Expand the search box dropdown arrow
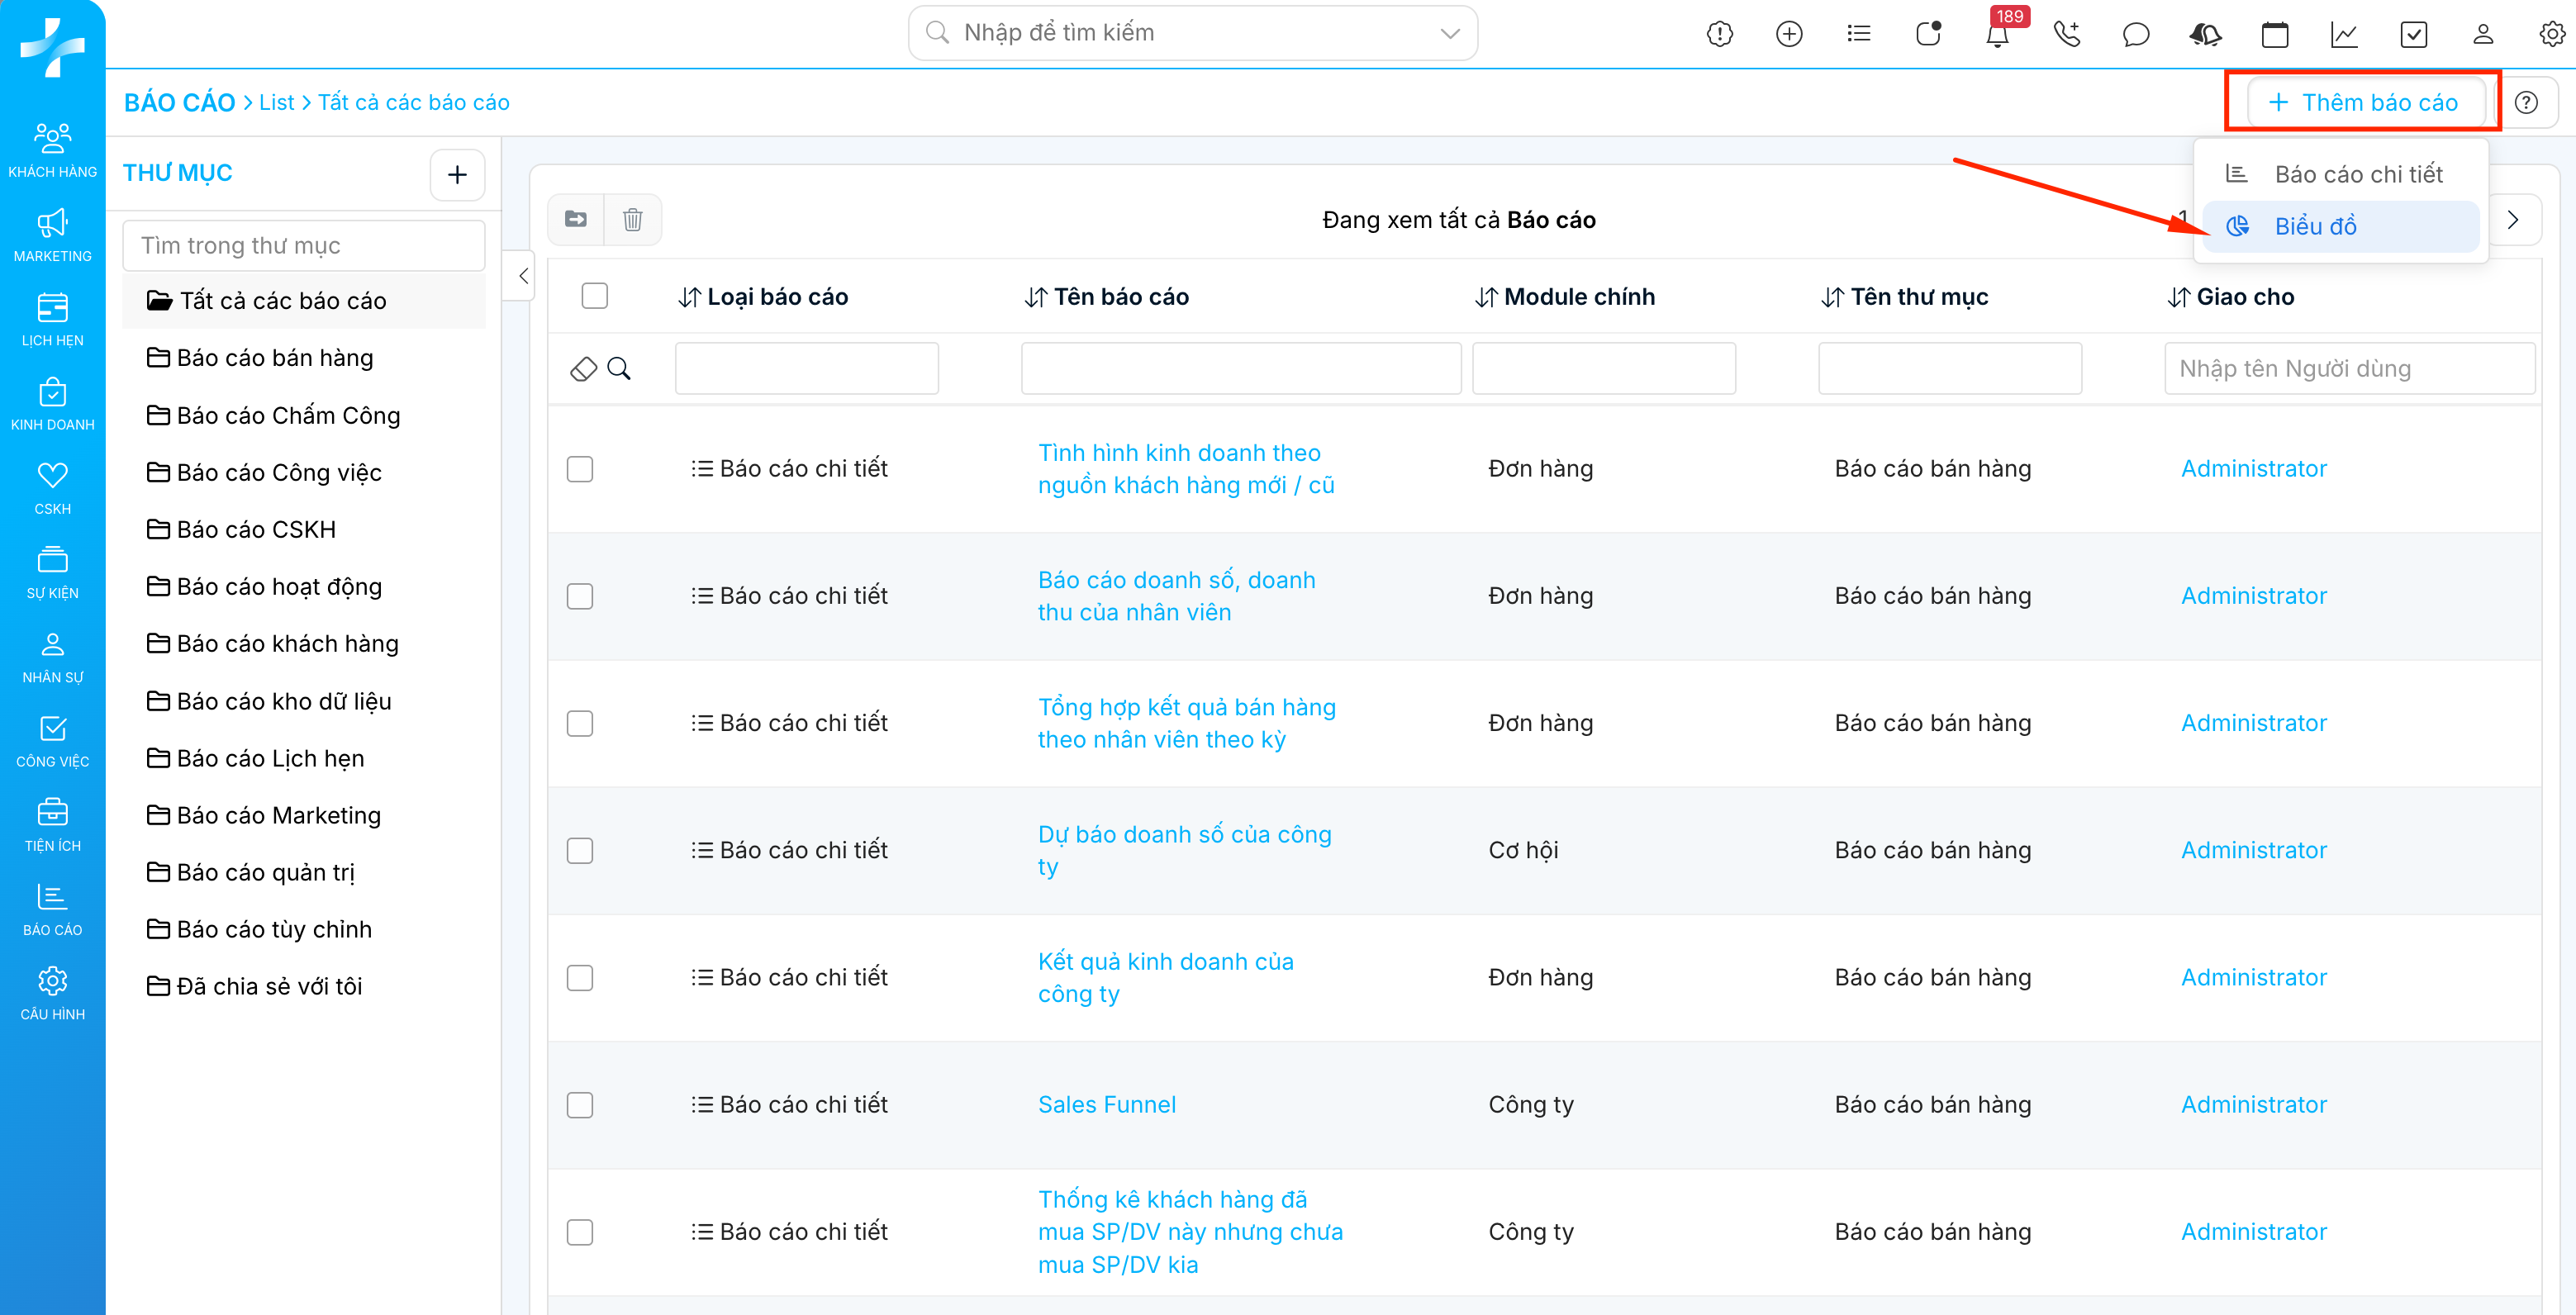The width and height of the screenshot is (2576, 1315). tap(1449, 33)
